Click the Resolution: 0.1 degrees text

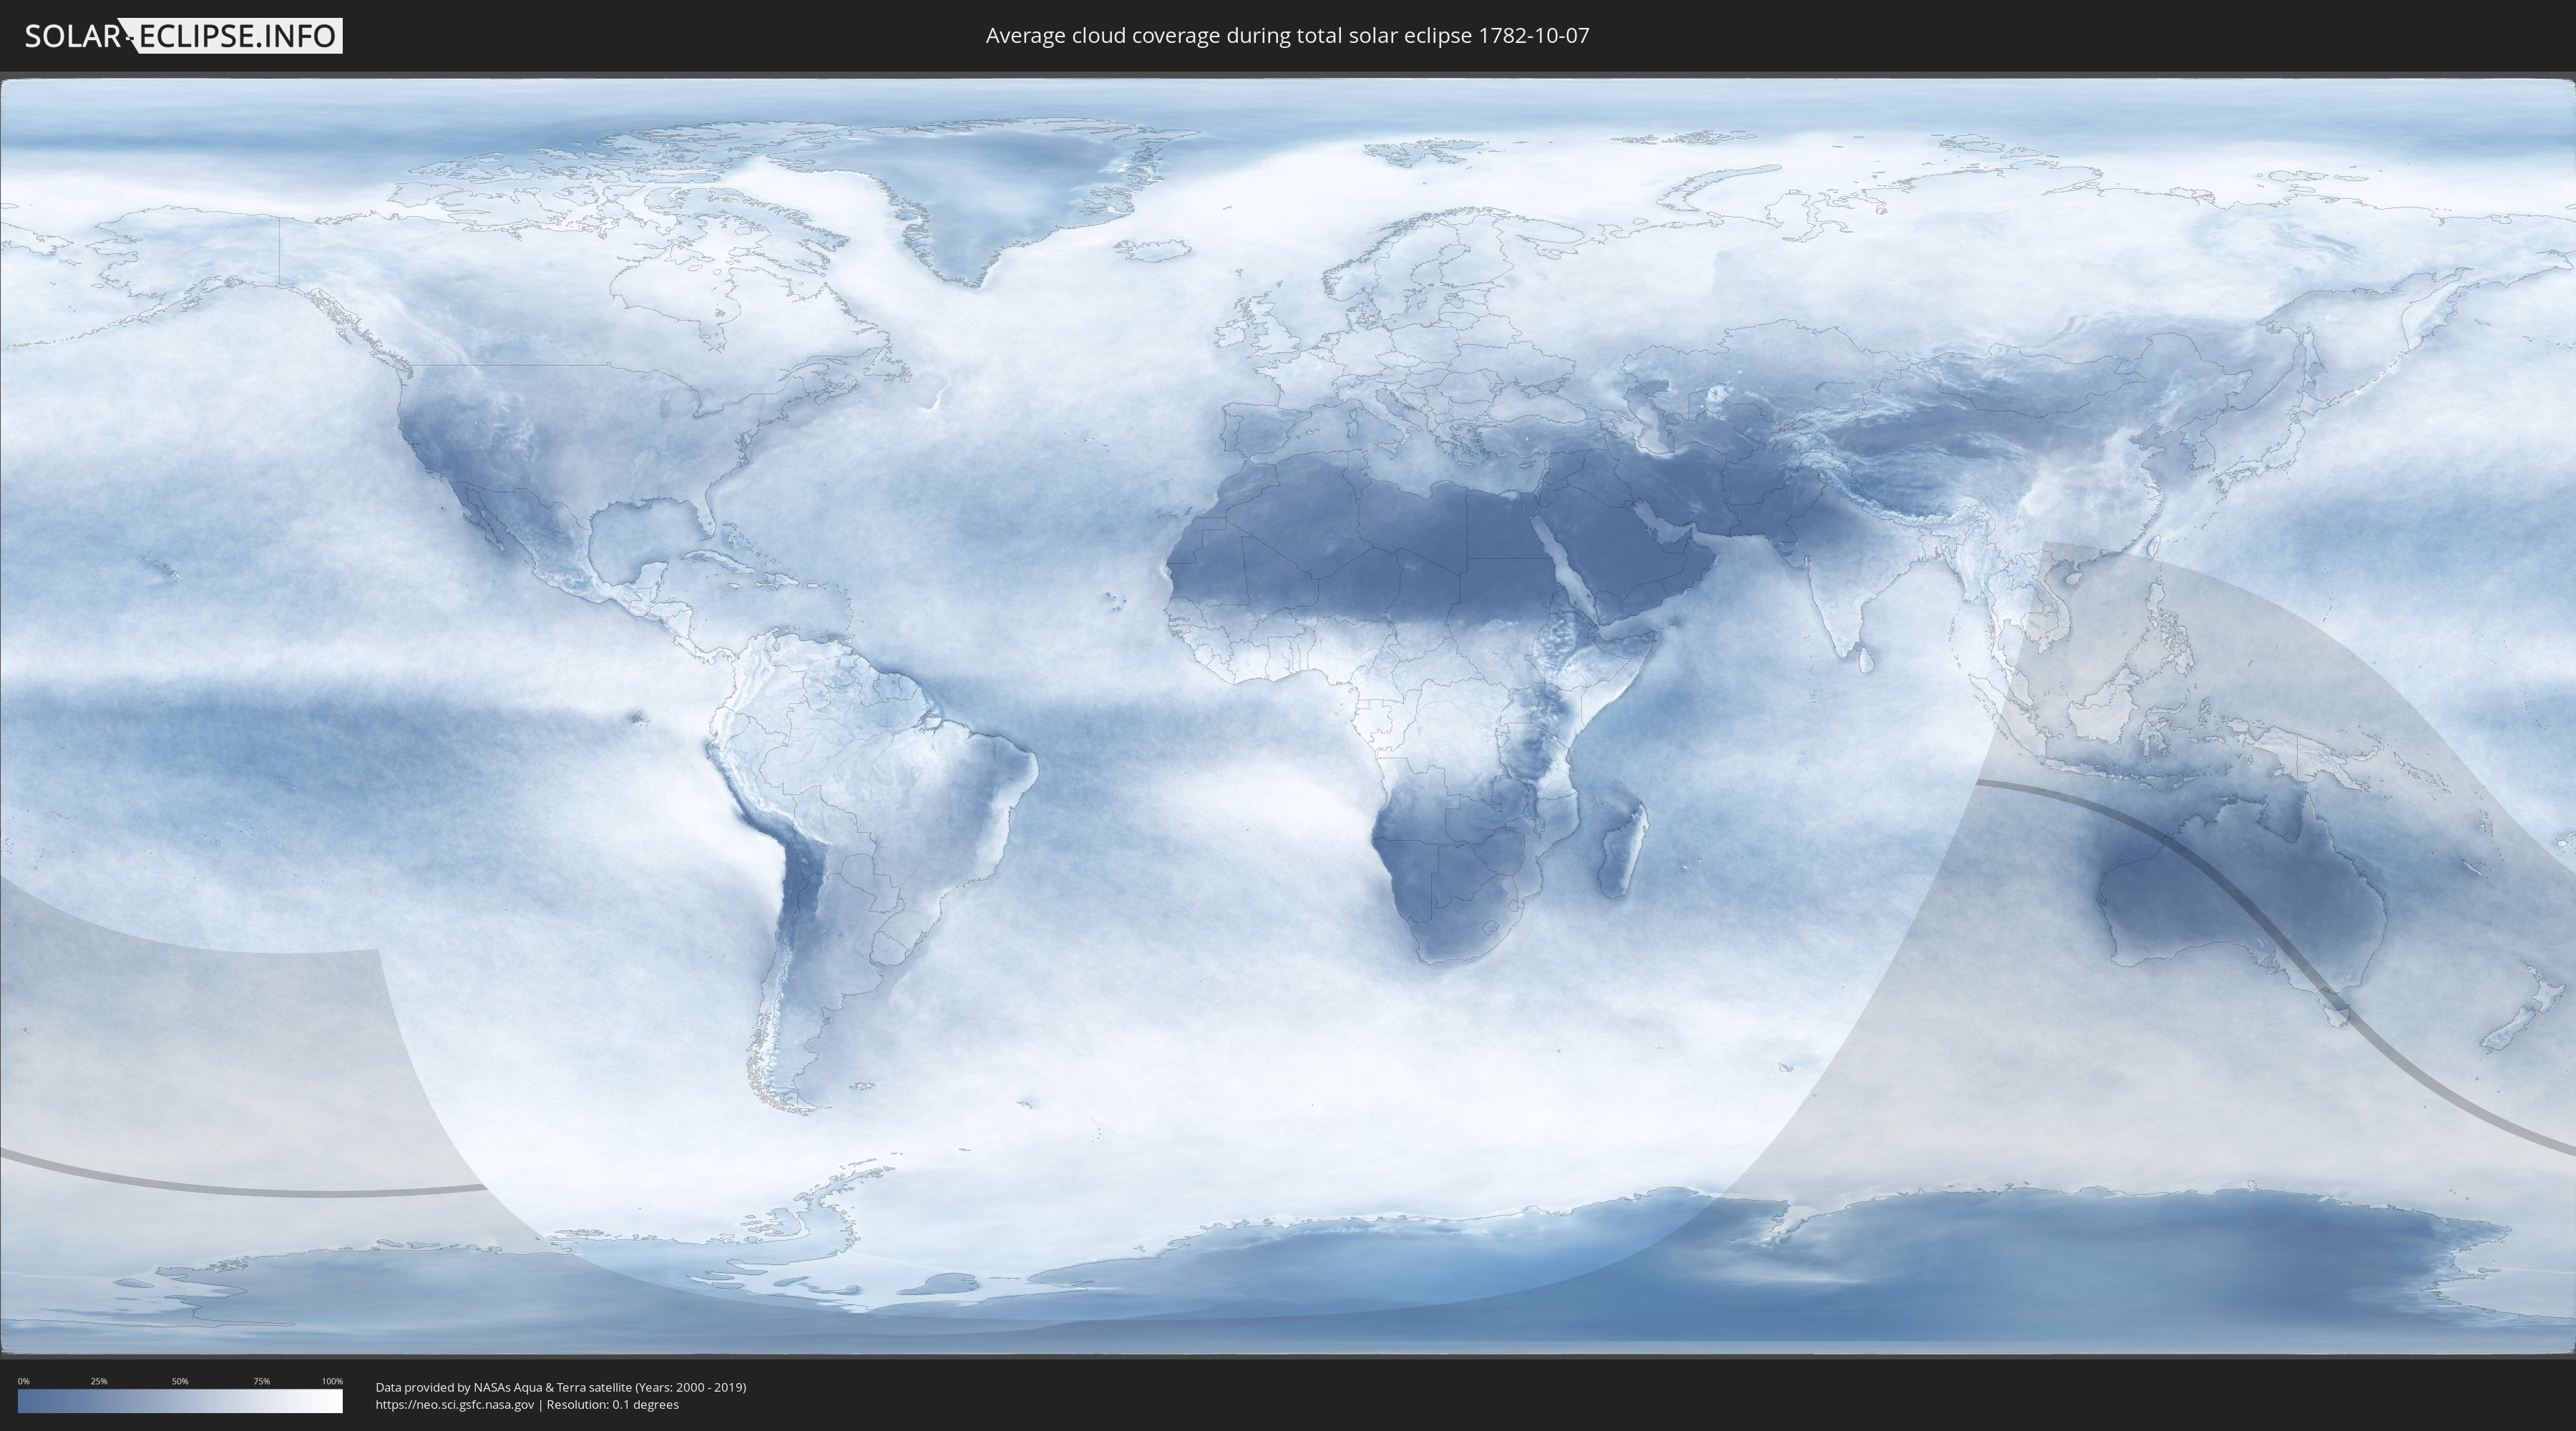[612, 1405]
